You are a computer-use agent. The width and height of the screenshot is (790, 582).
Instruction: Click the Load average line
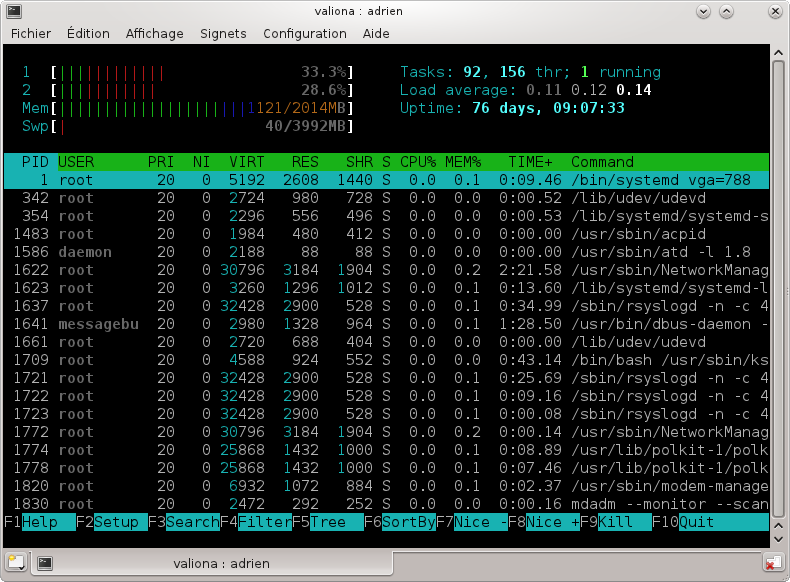pyautogui.click(x=525, y=90)
